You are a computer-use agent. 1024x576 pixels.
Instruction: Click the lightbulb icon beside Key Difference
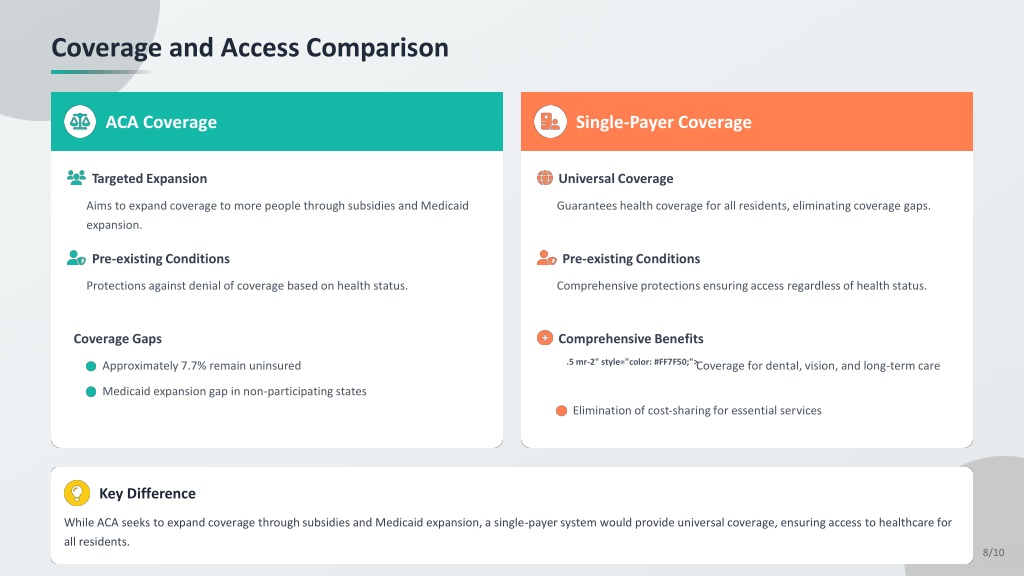coord(77,493)
